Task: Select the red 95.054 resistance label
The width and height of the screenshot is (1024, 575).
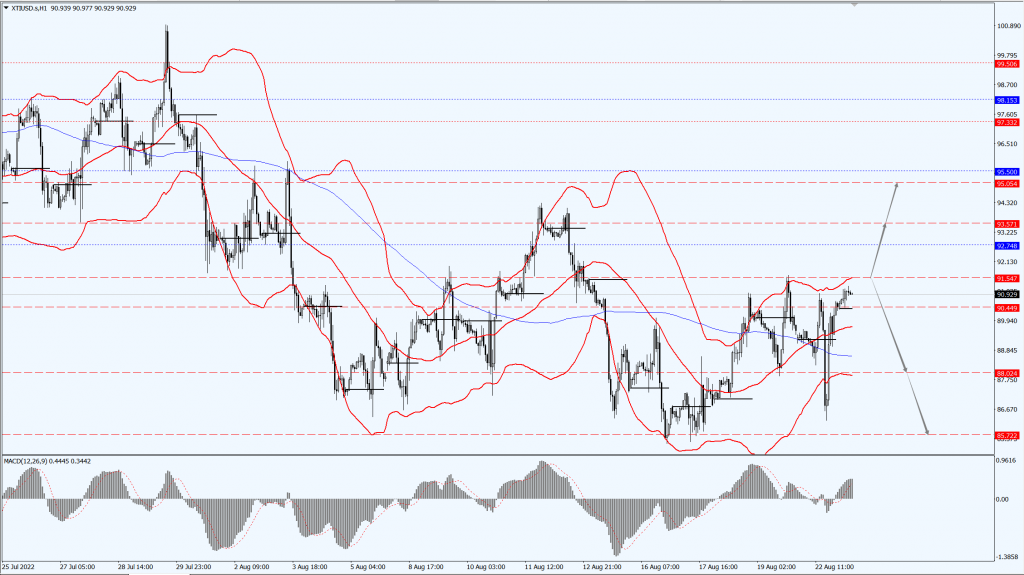Action: (x=1007, y=183)
